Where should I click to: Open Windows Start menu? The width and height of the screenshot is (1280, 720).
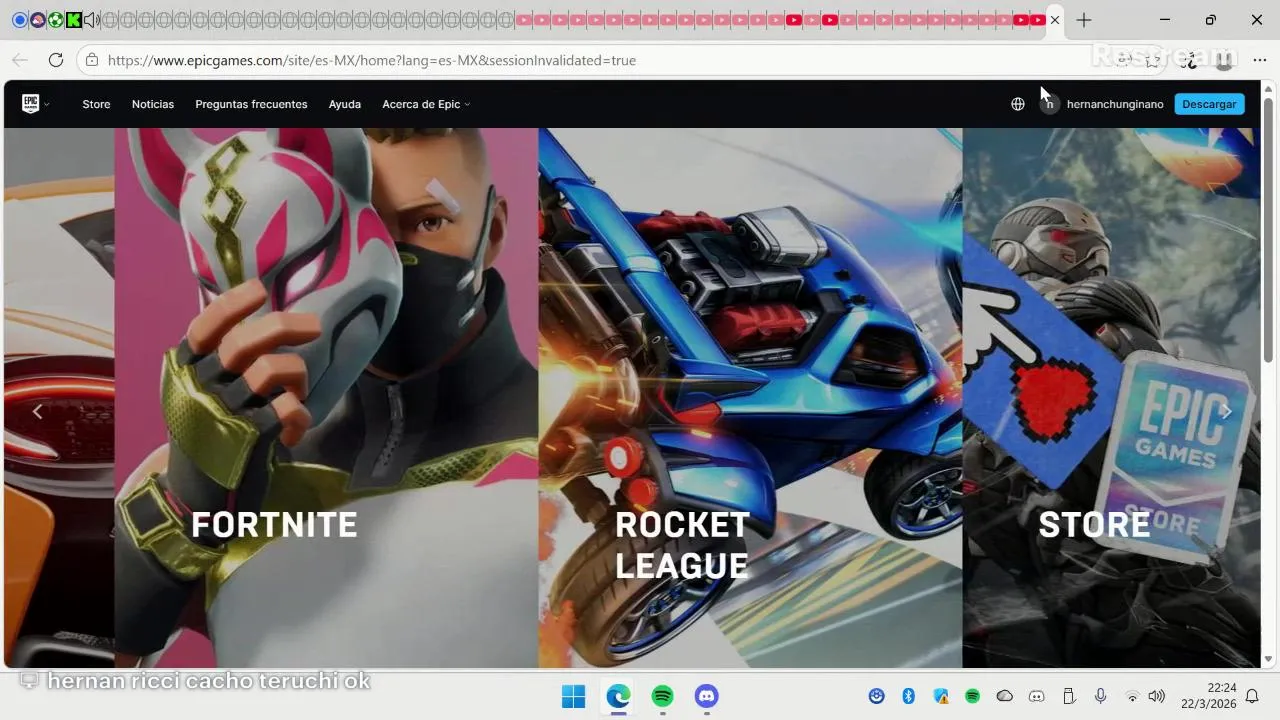(574, 696)
